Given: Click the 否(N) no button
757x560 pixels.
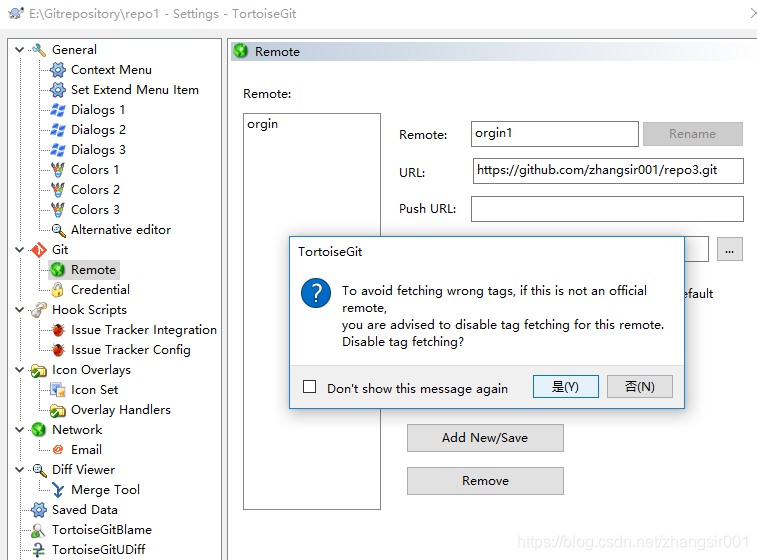Looking at the screenshot, I should coord(639,387).
